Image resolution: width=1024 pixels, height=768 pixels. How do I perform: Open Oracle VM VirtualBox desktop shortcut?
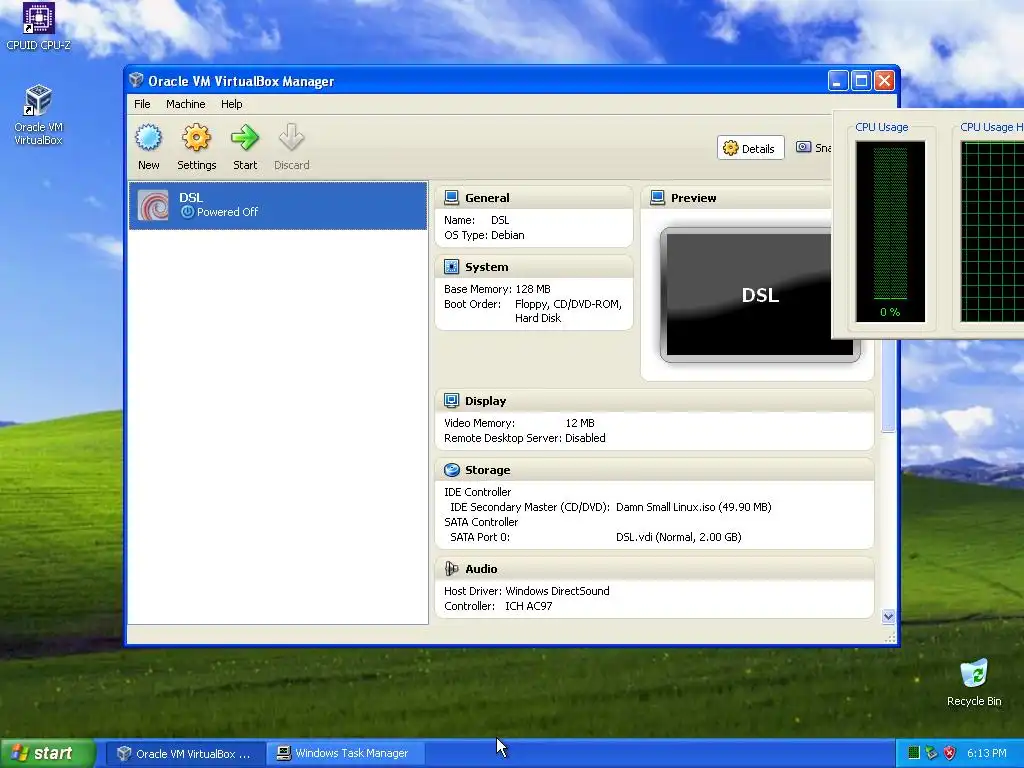39,115
